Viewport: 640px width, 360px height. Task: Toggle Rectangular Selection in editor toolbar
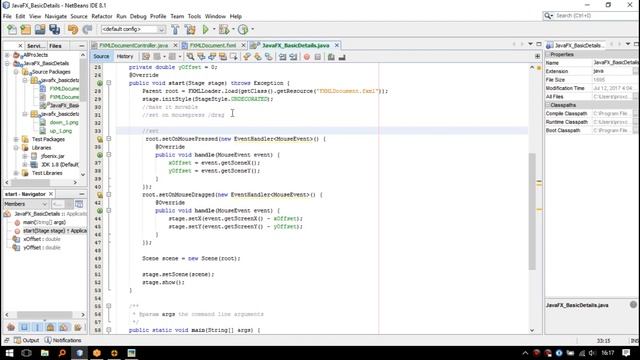click(233, 57)
